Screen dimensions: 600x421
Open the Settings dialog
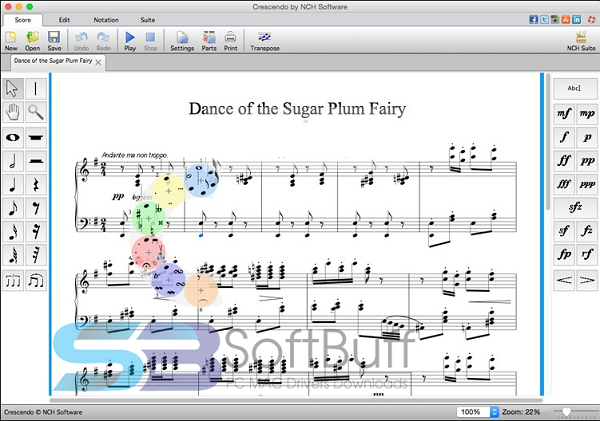click(182, 41)
